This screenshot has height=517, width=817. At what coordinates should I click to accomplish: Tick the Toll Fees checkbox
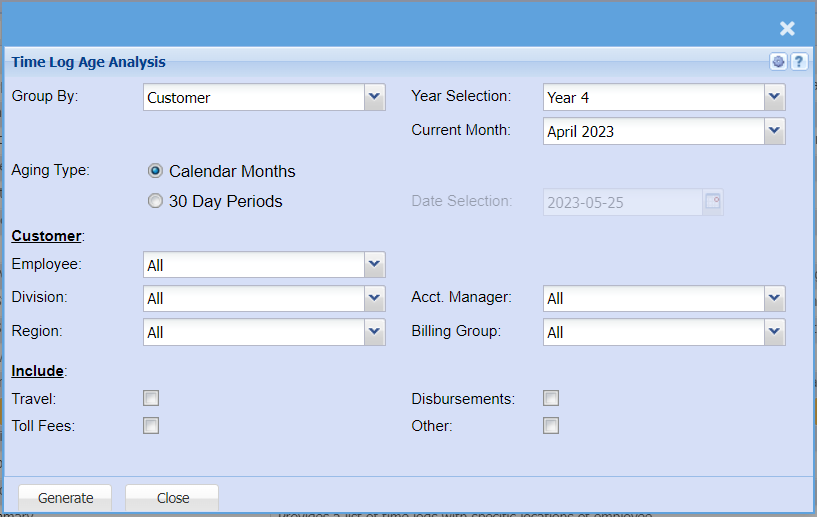[151, 426]
